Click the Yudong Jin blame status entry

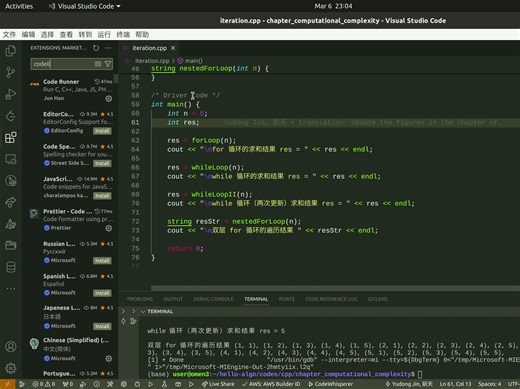click(409, 384)
